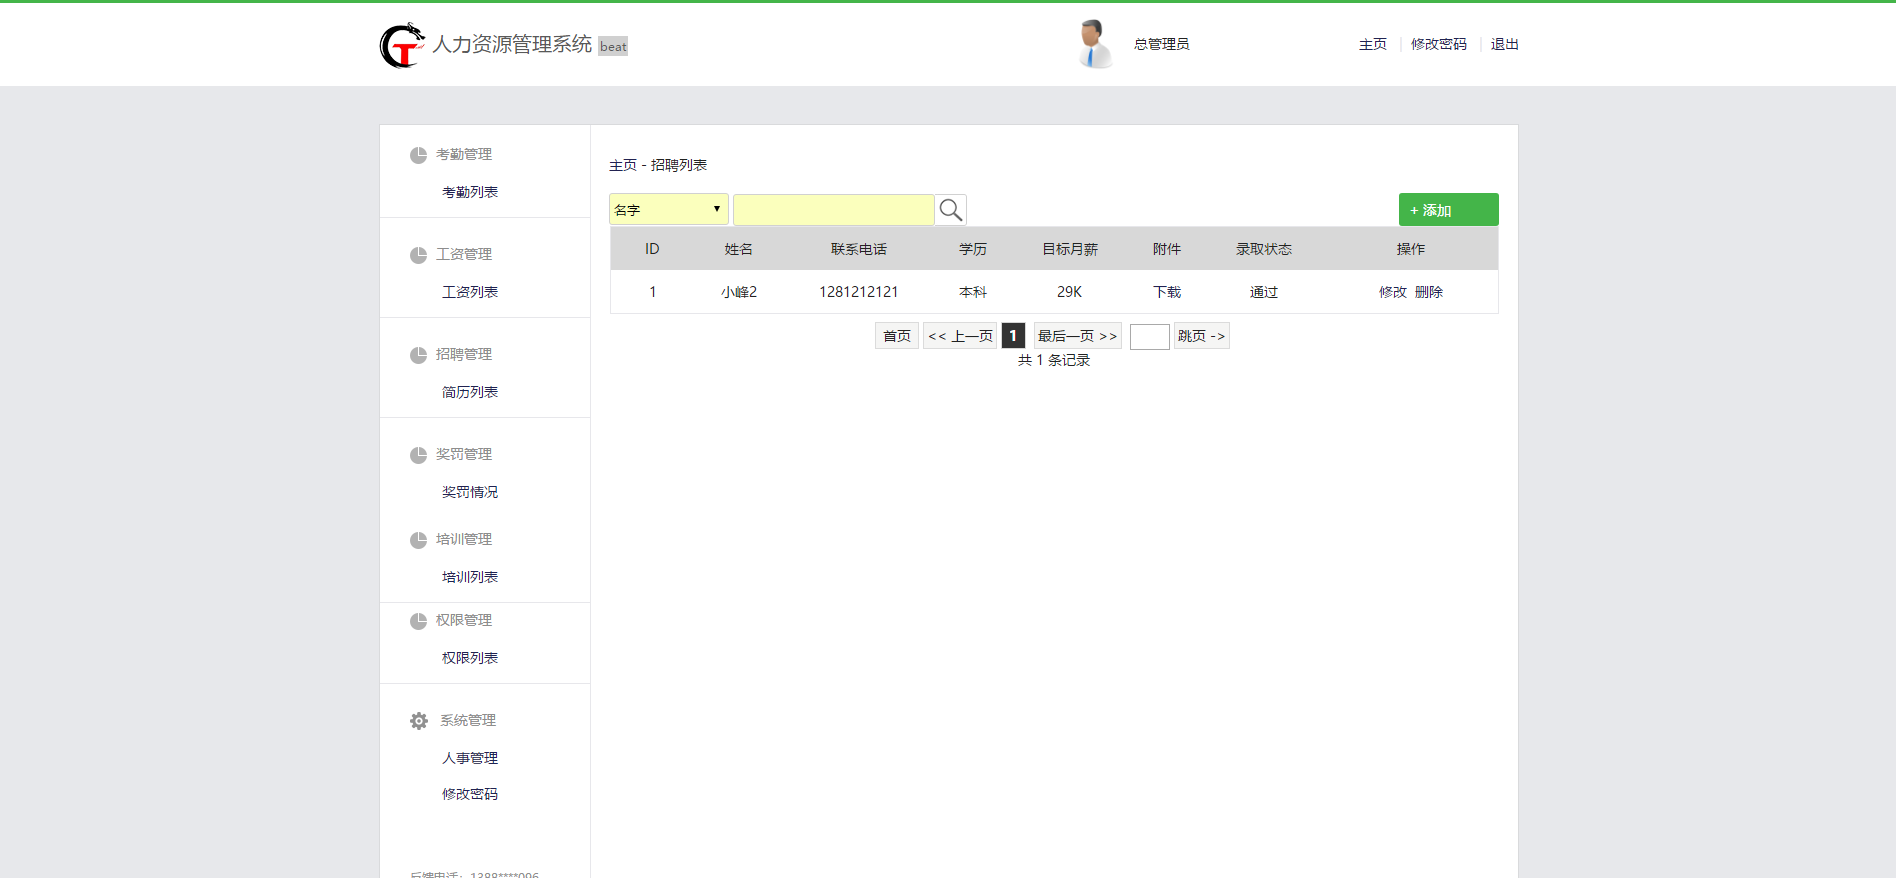Viewport: 1896px width, 878px height.
Task: Click the gear icon beside 系统管理
Action: [418, 721]
